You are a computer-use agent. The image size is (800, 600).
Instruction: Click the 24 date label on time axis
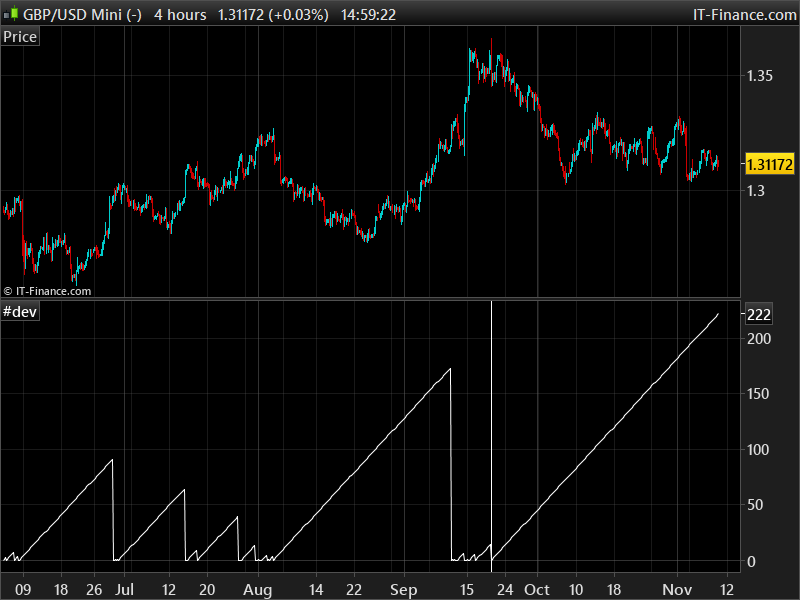pyautogui.click(x=505, y=590)
